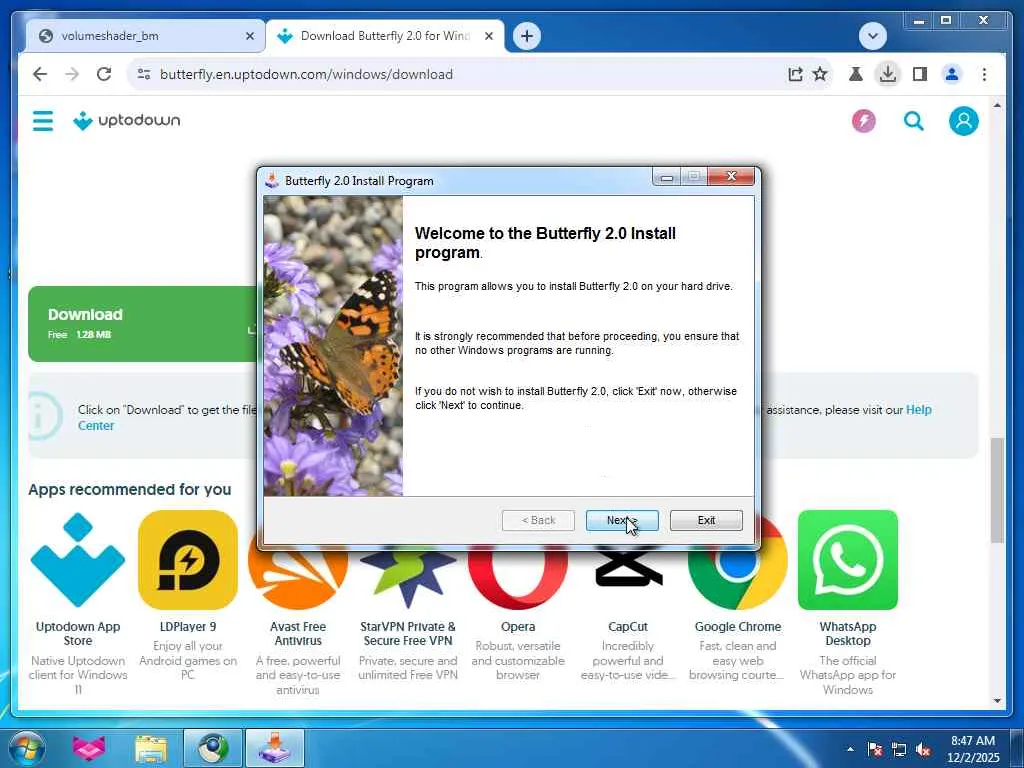Open Uptodown App Store app icon

(78, 560)
